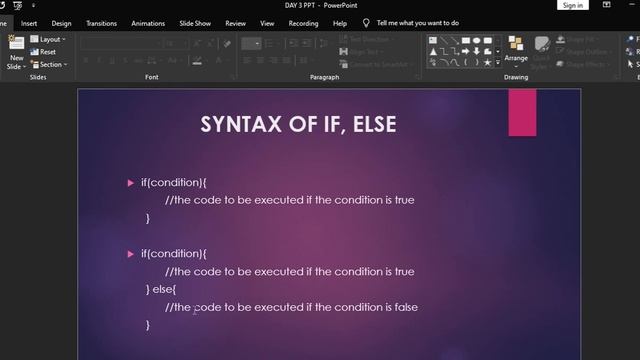Click the Tell me what you want search box
This screenshot has height=360, width=640.
[x=418, y=23]
